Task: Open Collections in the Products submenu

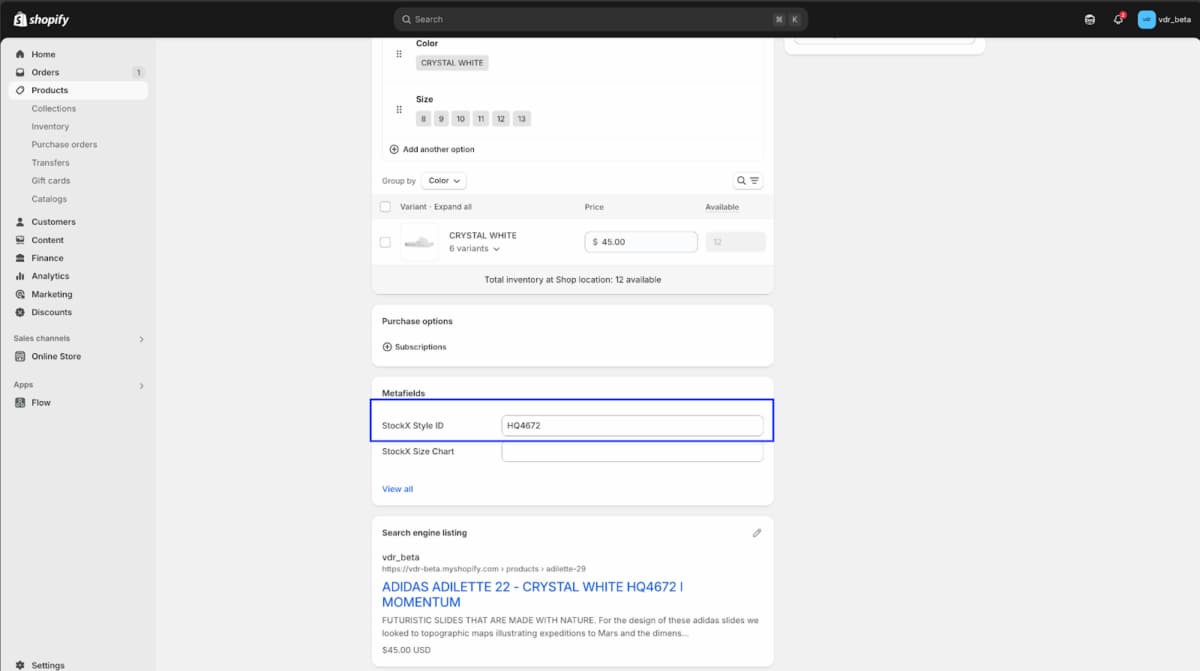Action: click(x=54, y=108)
